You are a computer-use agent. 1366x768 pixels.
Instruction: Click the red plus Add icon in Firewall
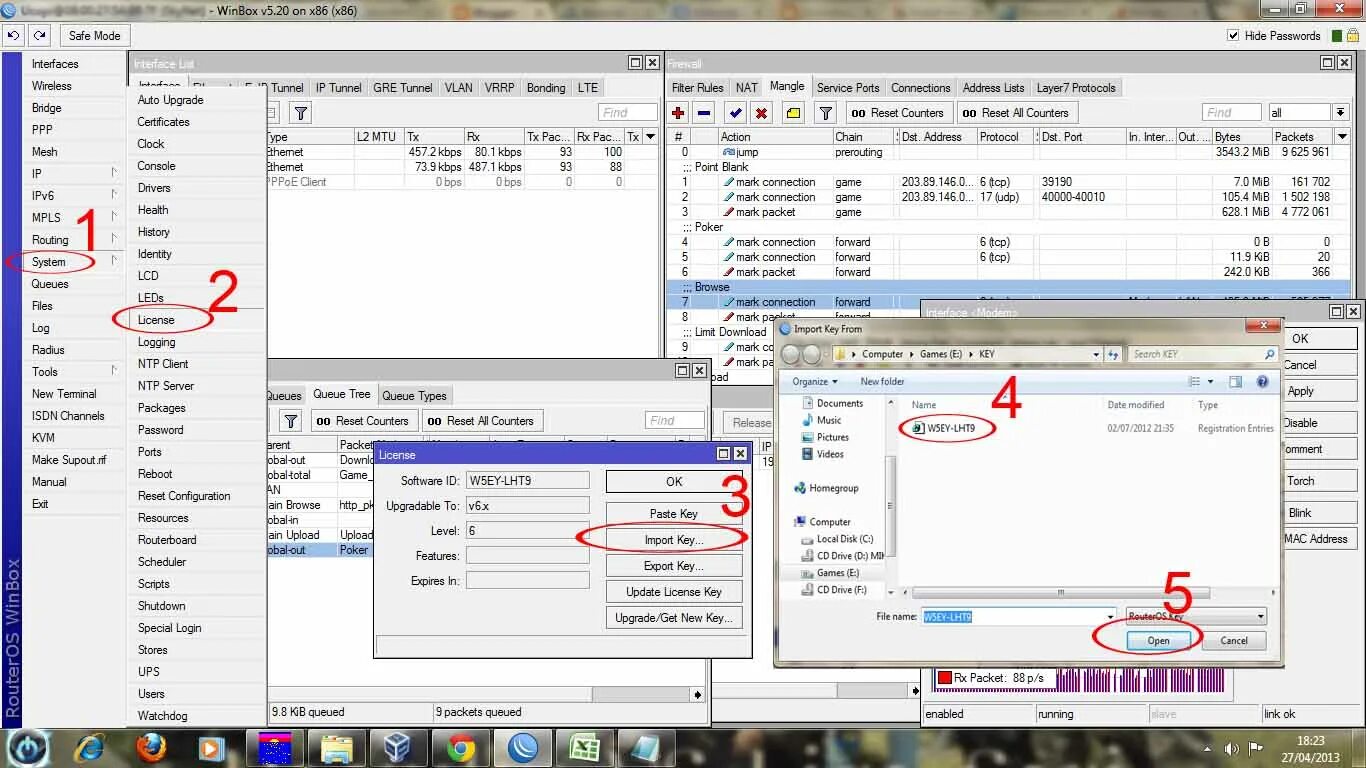tap(679, 113)
